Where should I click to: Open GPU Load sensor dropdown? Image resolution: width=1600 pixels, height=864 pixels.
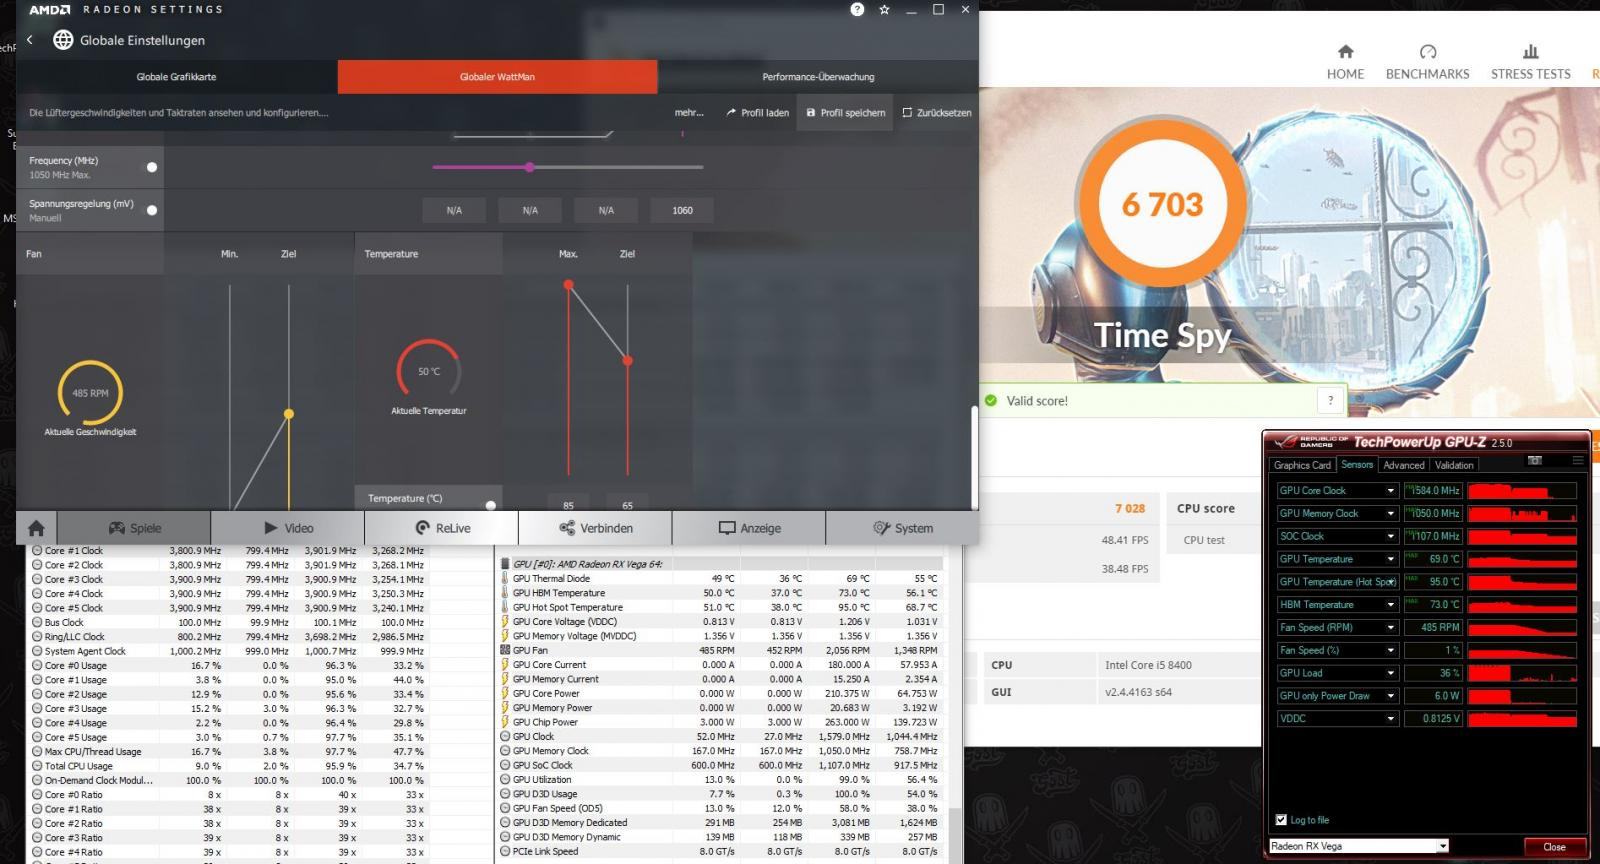(1390, 674)
